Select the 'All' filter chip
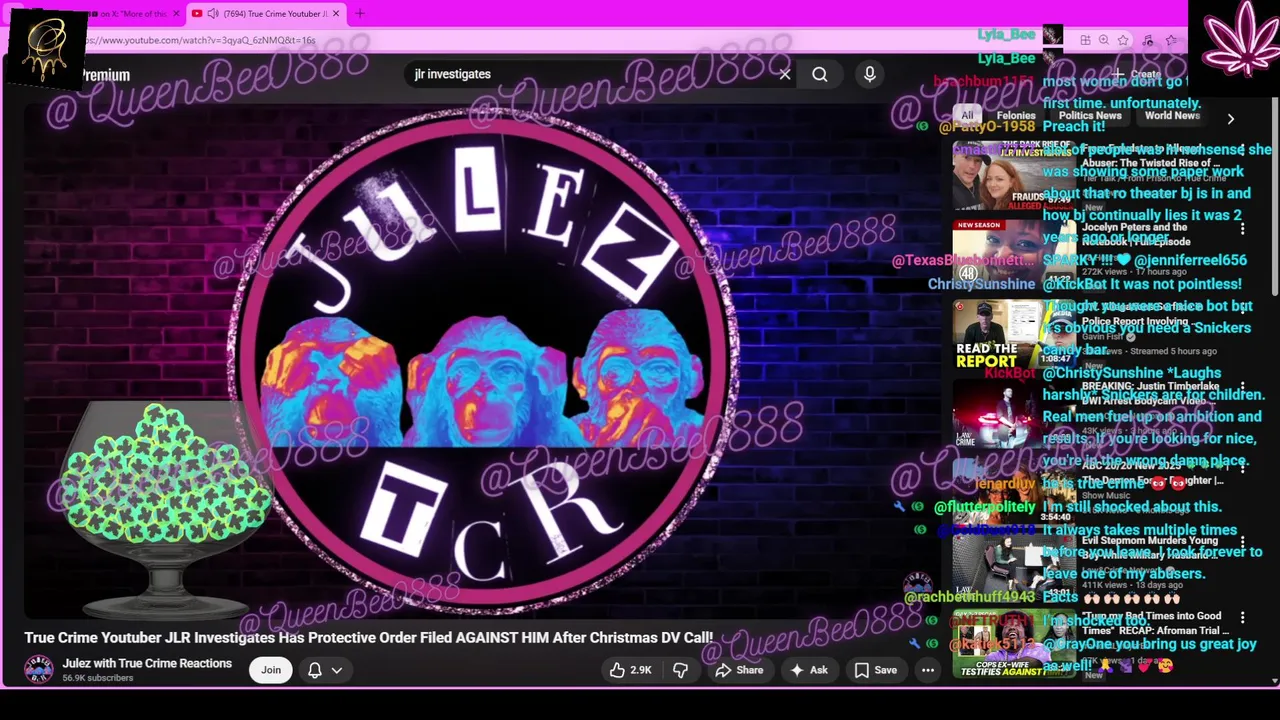The height and width of the screenshot is (720, 1280). tap(967, 116)
